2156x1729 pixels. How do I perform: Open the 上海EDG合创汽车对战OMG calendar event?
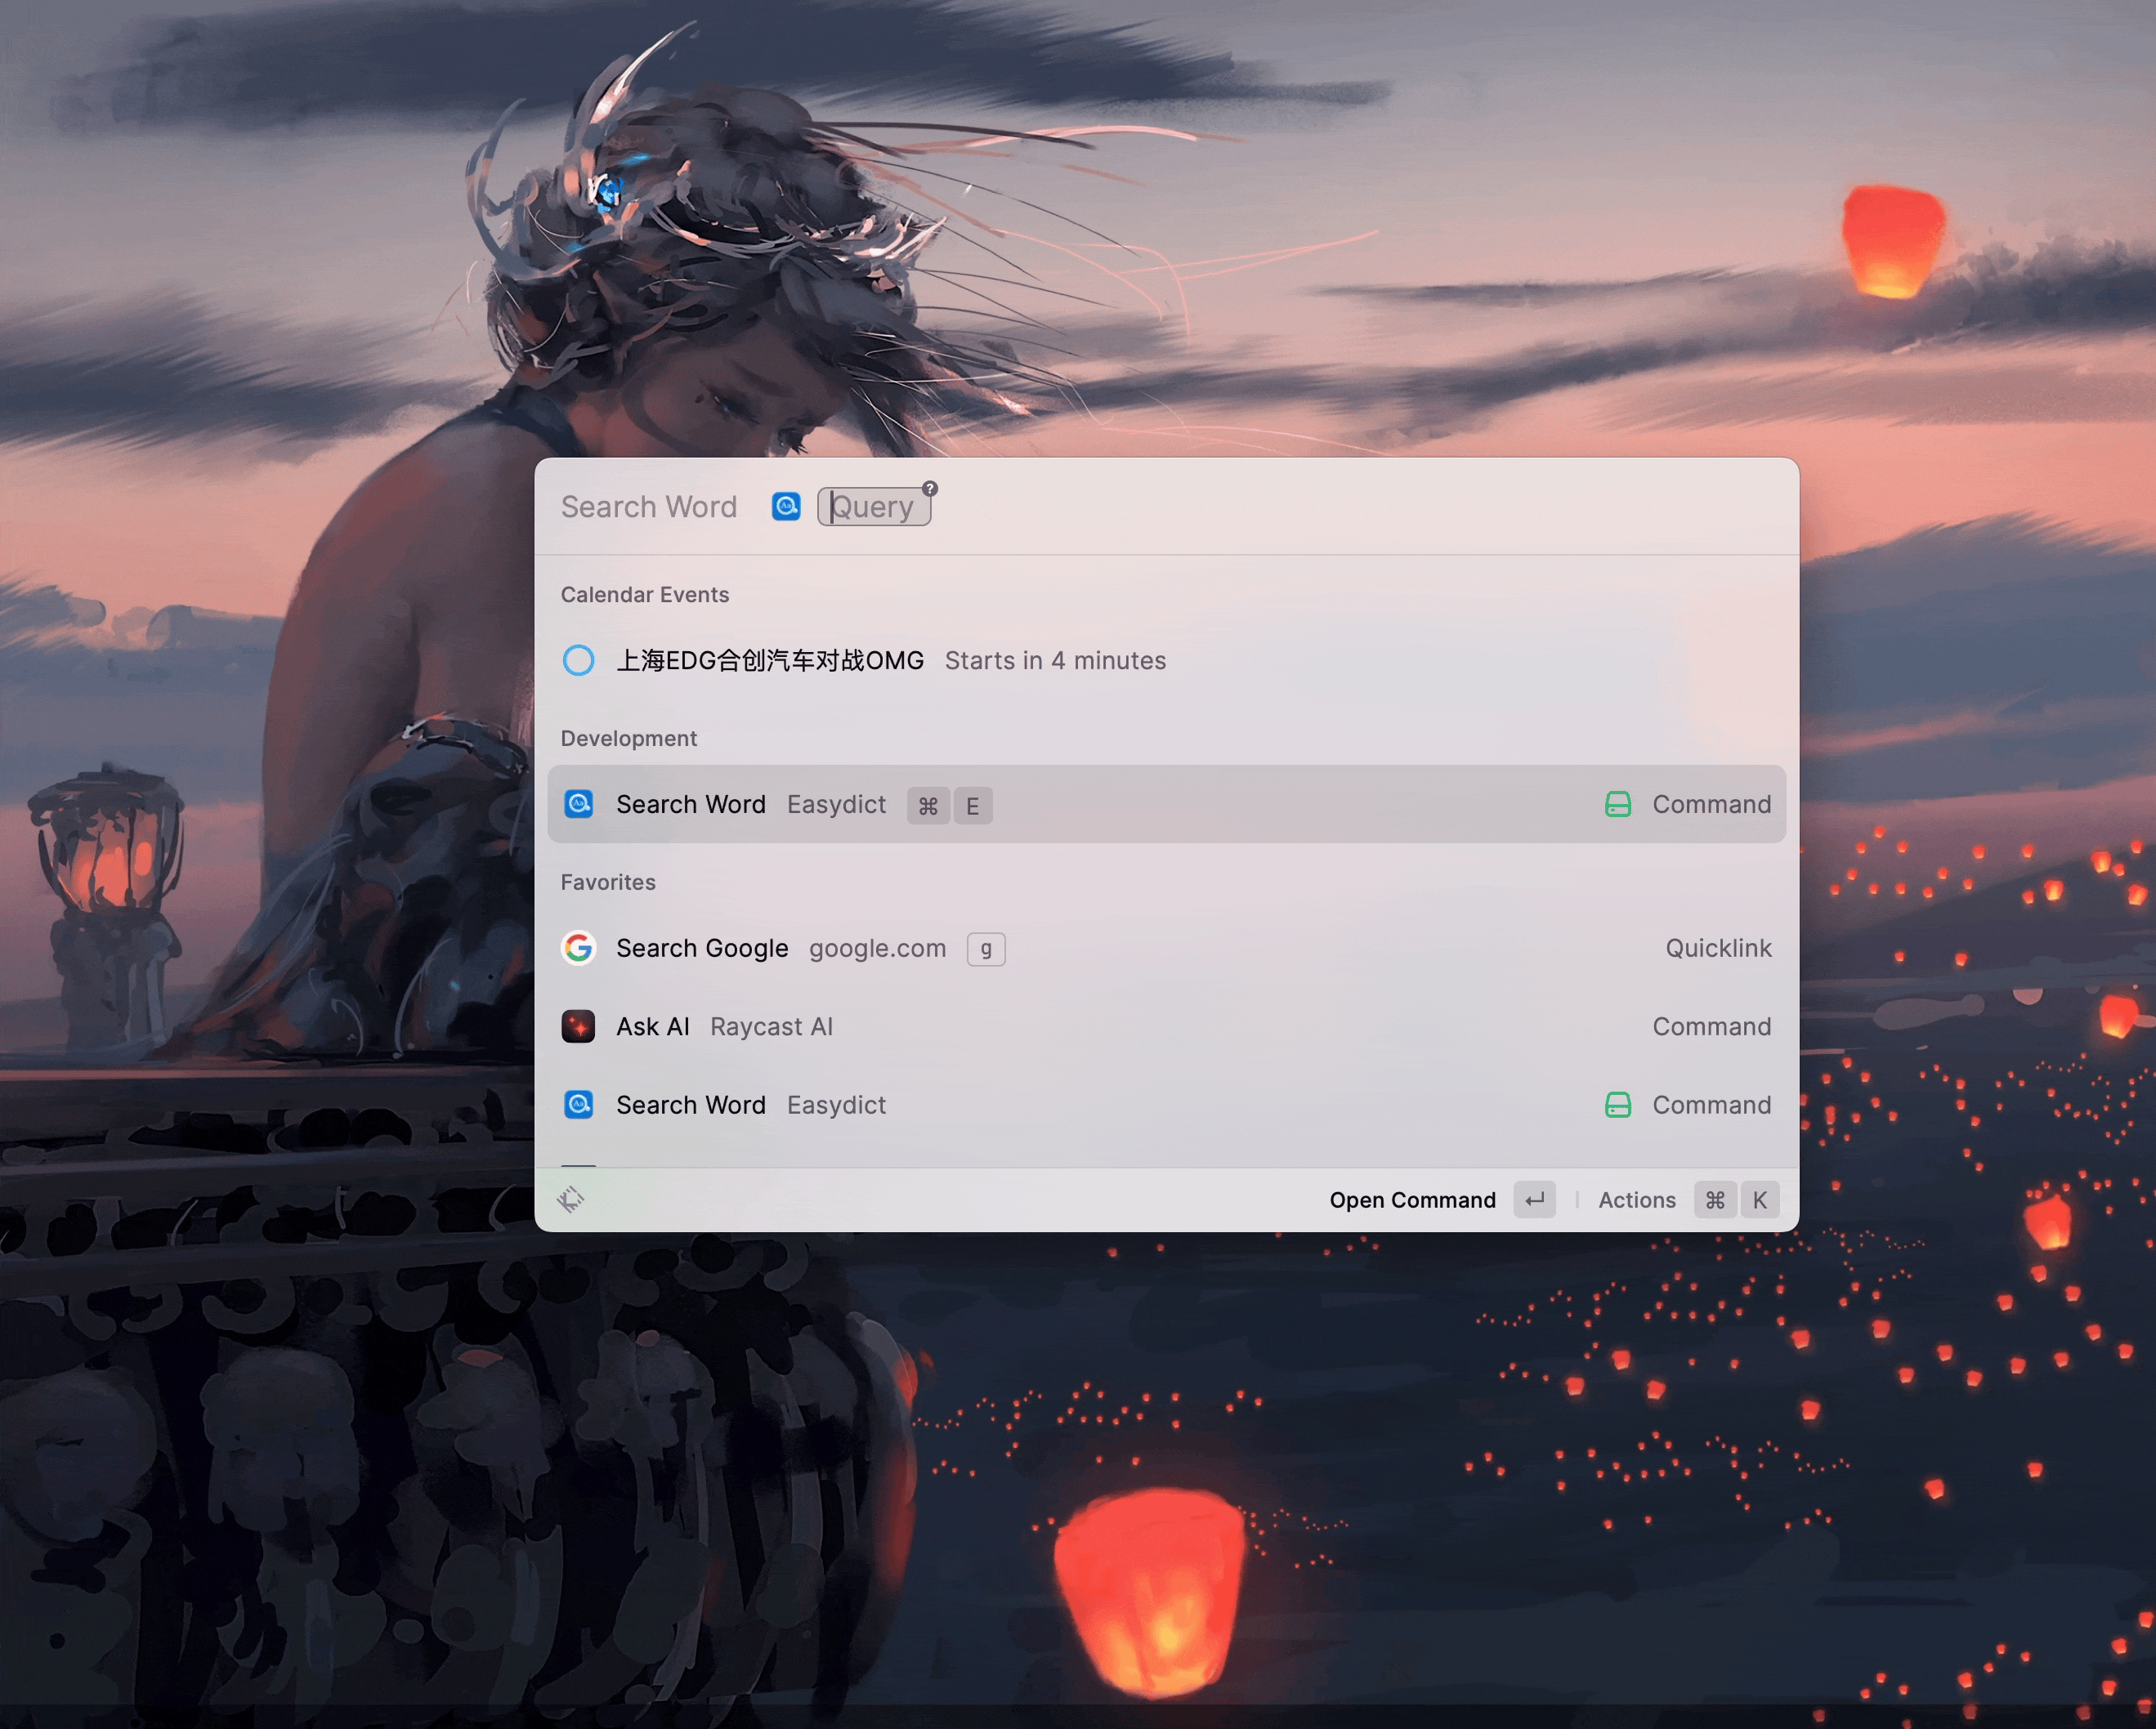coord(769,660)
